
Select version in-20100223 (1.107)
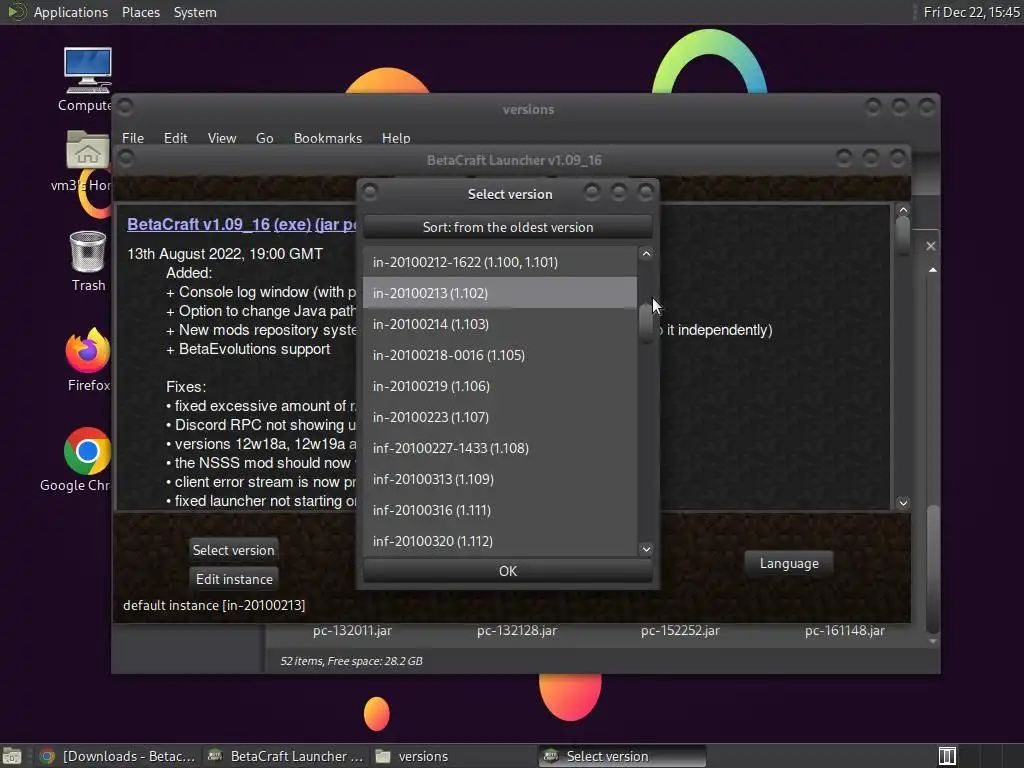[500, 417]
